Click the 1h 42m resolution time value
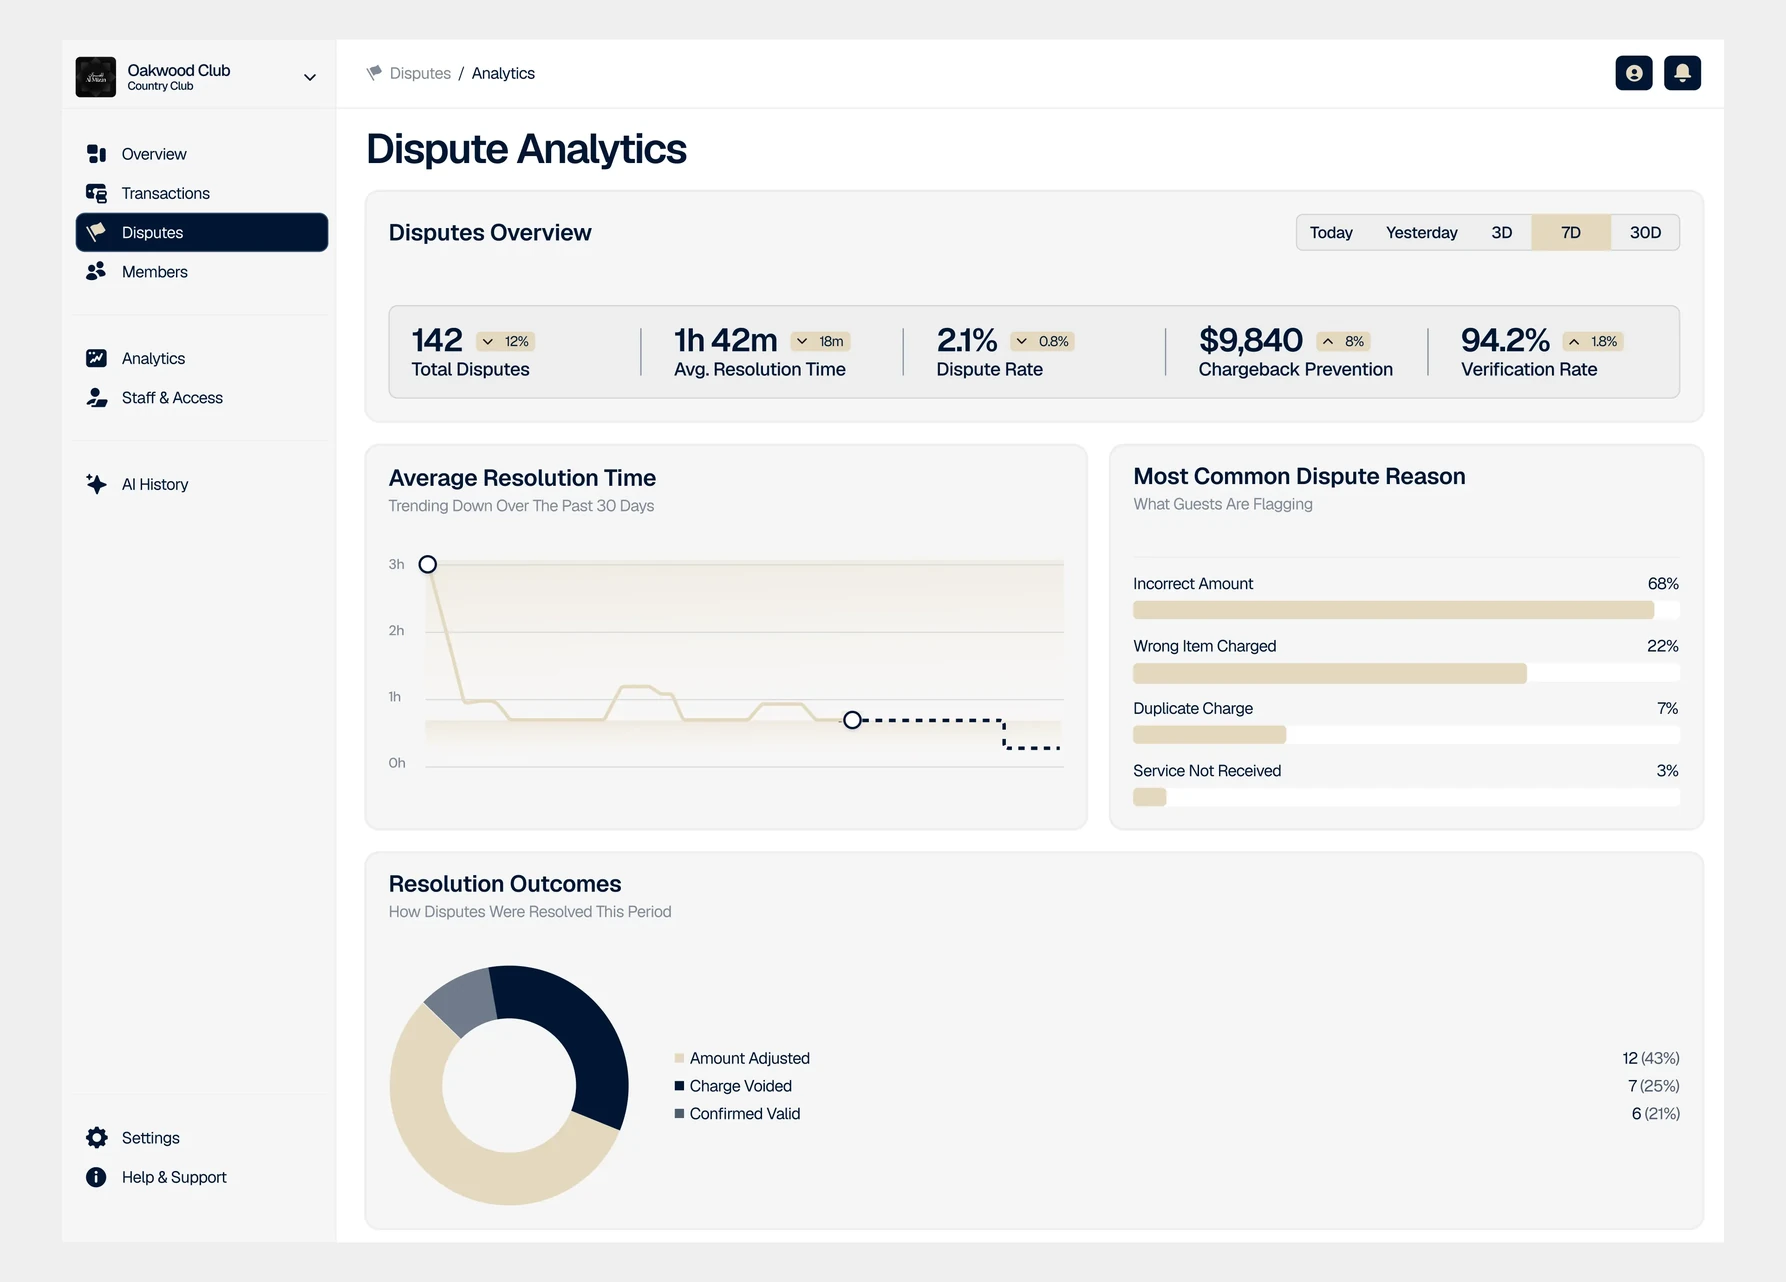Image resolution: width=1786 pixels, height=1282 pixels. pos(726,340)
